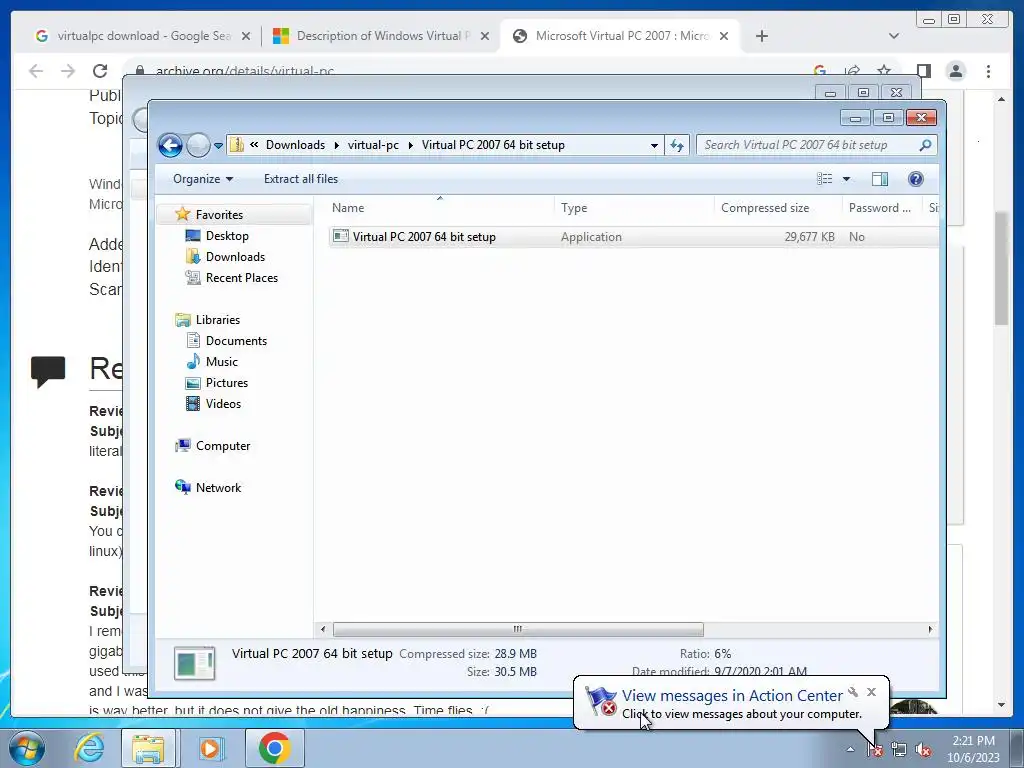
Task: Open Documents library
Action: [x=236, y=341]
